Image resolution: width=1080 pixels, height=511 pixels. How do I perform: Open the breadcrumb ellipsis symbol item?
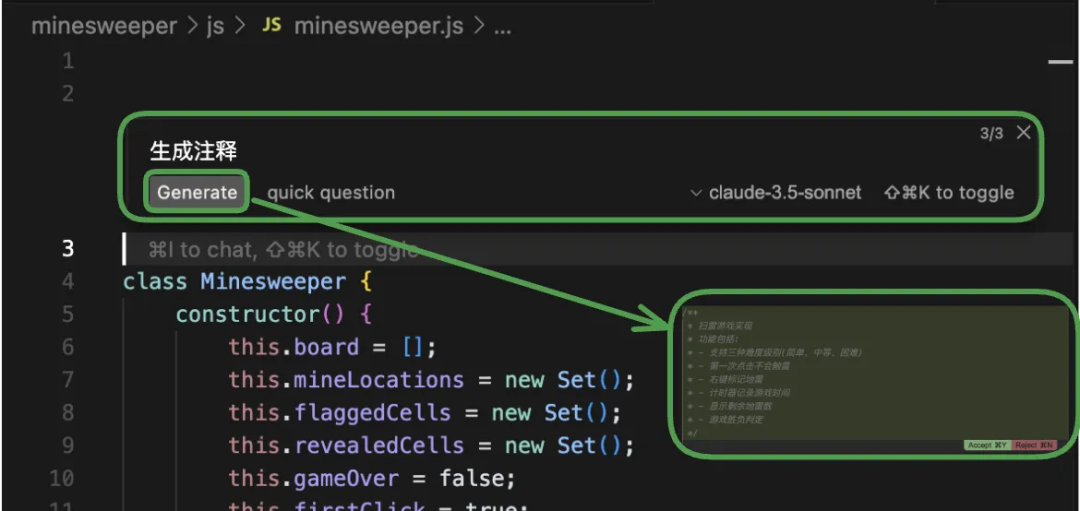(x=503, y=28)
